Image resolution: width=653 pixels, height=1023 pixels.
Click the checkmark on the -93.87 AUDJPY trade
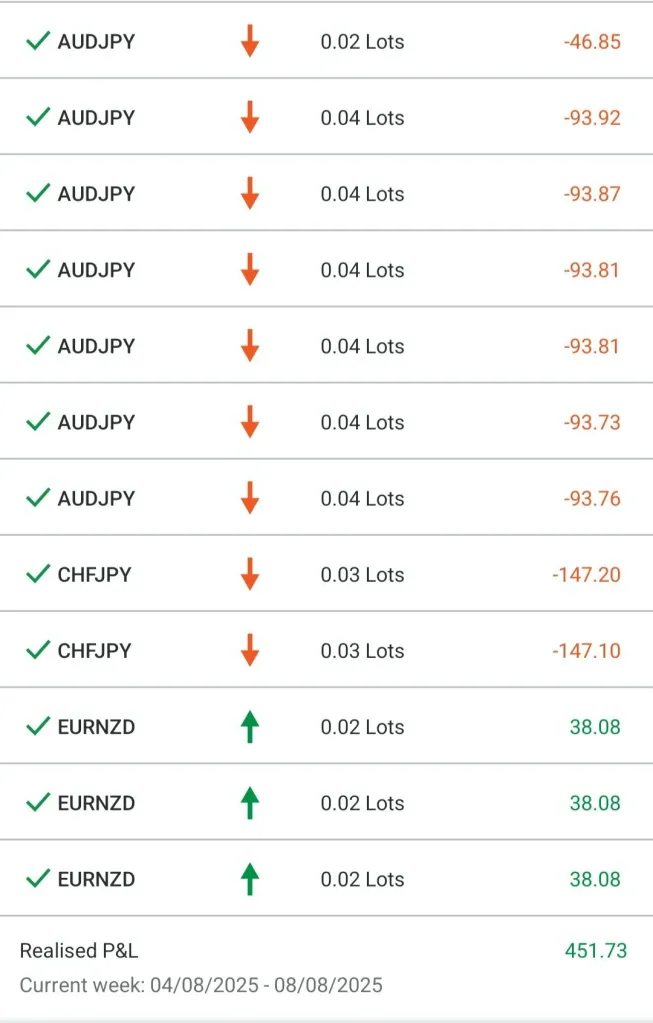[38, 193]
